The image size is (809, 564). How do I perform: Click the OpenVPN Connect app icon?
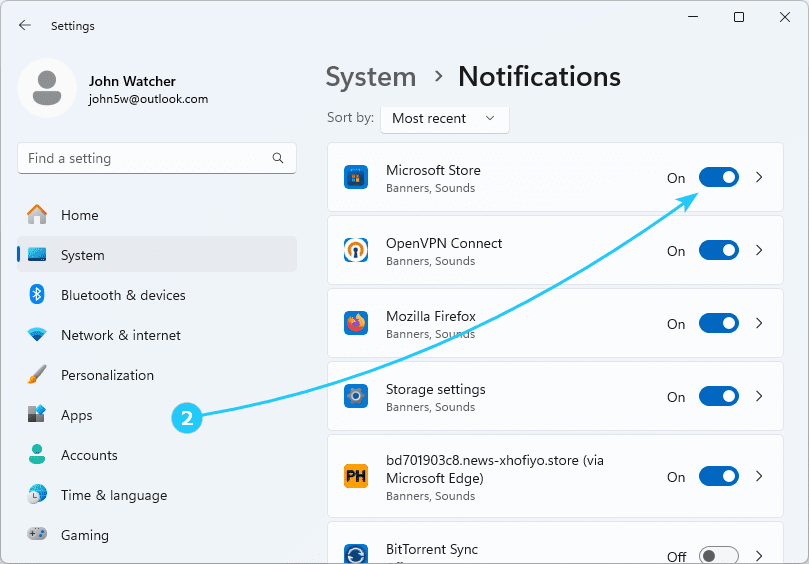point(356,250)
